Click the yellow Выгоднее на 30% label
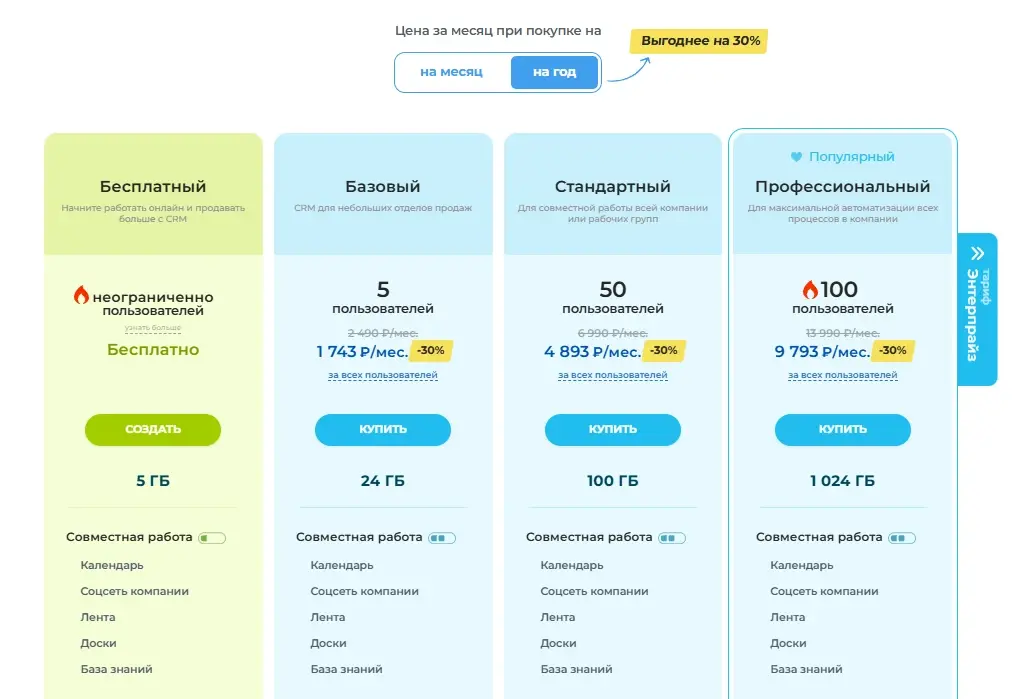 pyautogui.click(x=700, y=42)
